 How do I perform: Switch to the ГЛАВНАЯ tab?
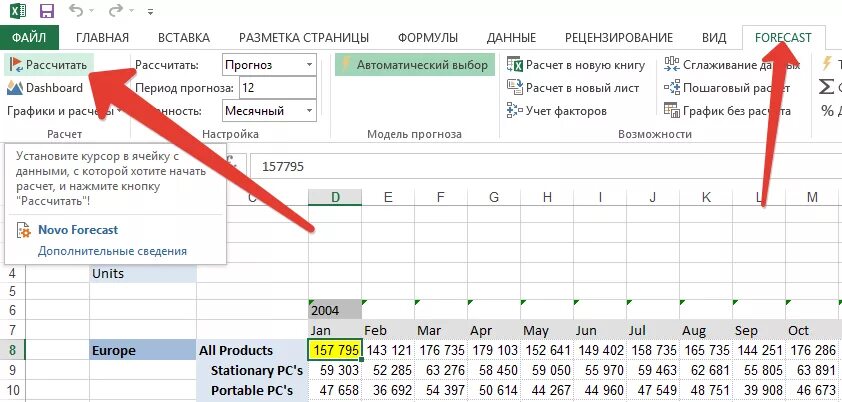103,38
